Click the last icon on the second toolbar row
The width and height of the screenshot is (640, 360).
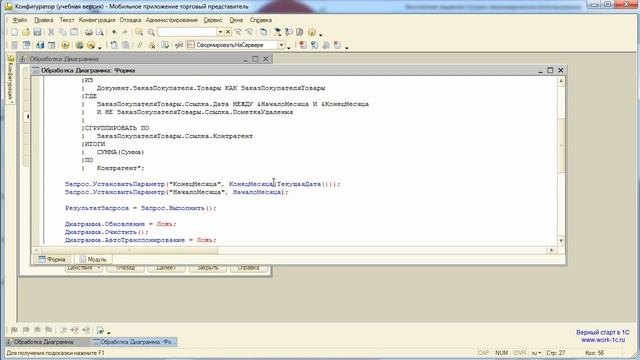[x=337, y=45]
